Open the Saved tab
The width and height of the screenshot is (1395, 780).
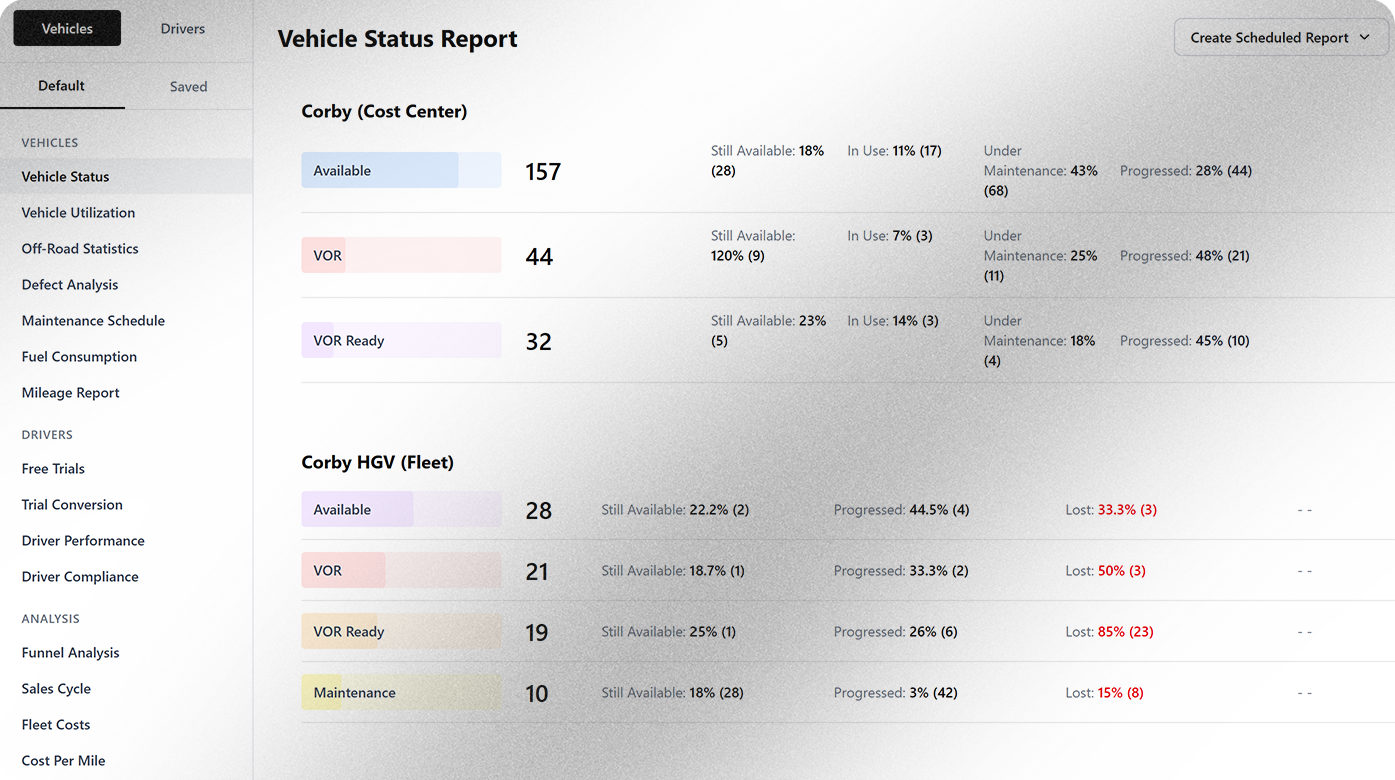point(188,87)
